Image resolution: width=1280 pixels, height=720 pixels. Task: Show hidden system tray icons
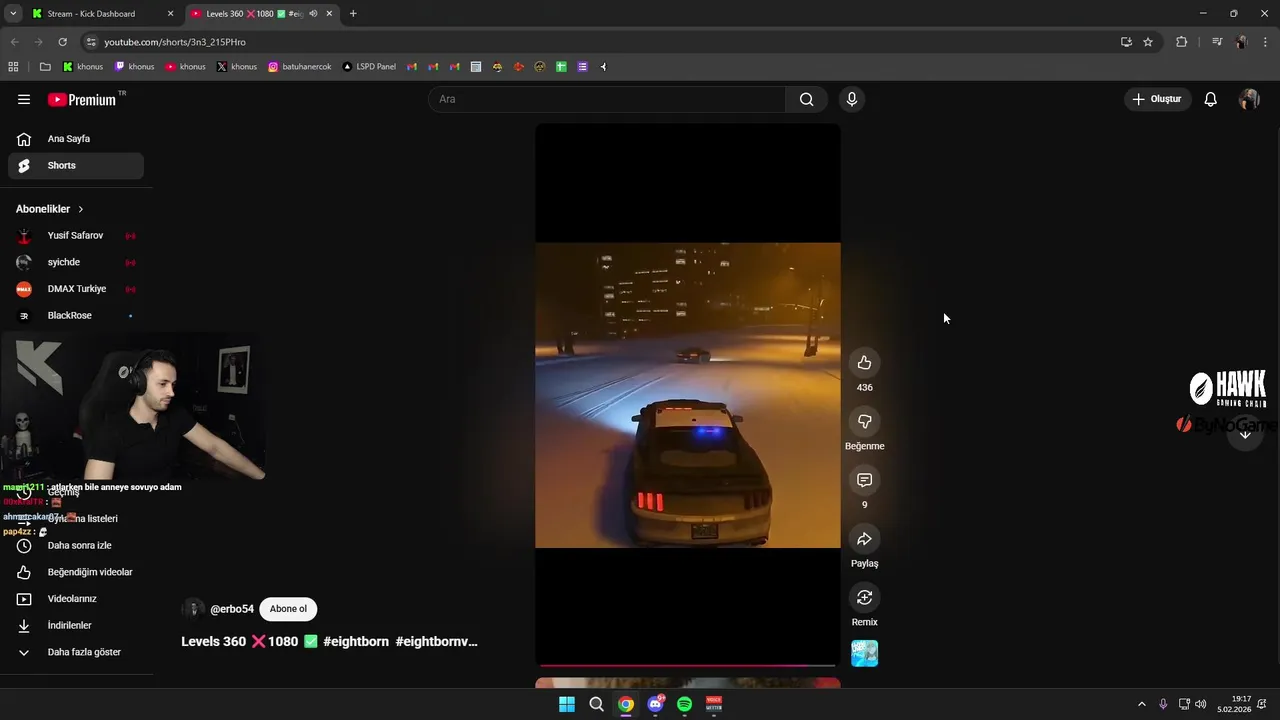(1141, 704)
